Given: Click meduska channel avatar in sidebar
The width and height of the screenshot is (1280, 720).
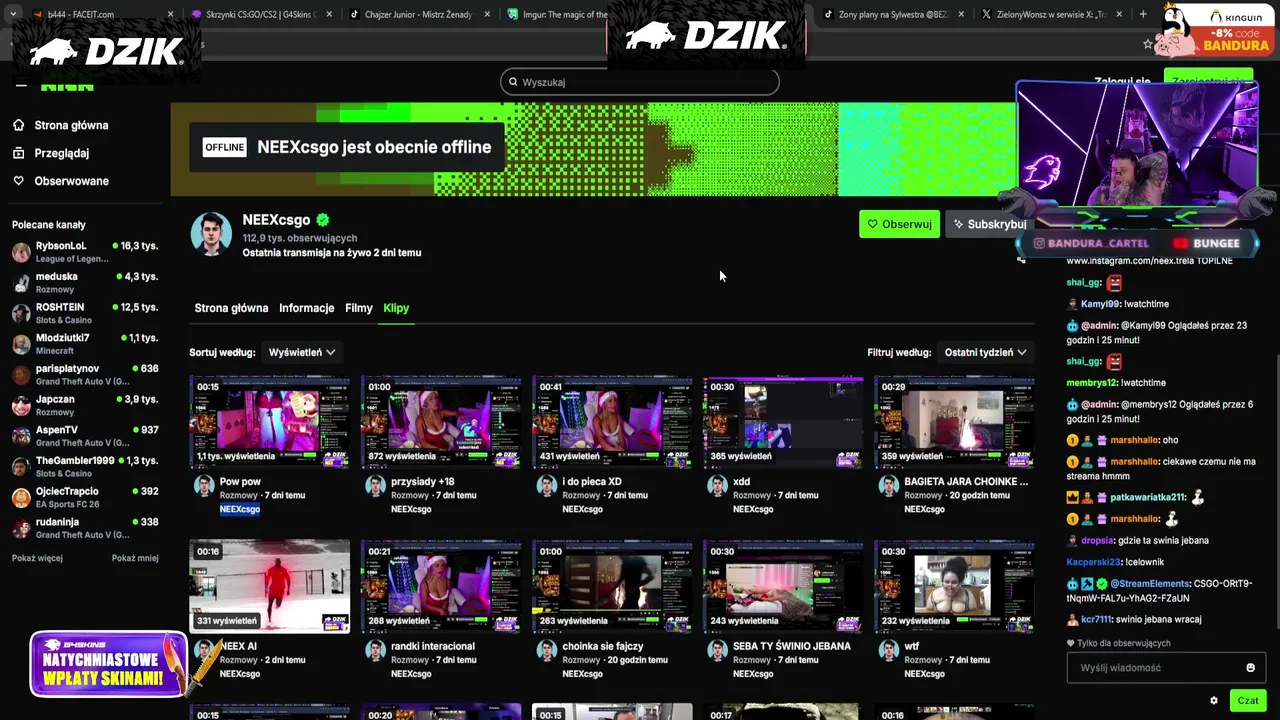Looking at the screenshot, I should (21, 283).
